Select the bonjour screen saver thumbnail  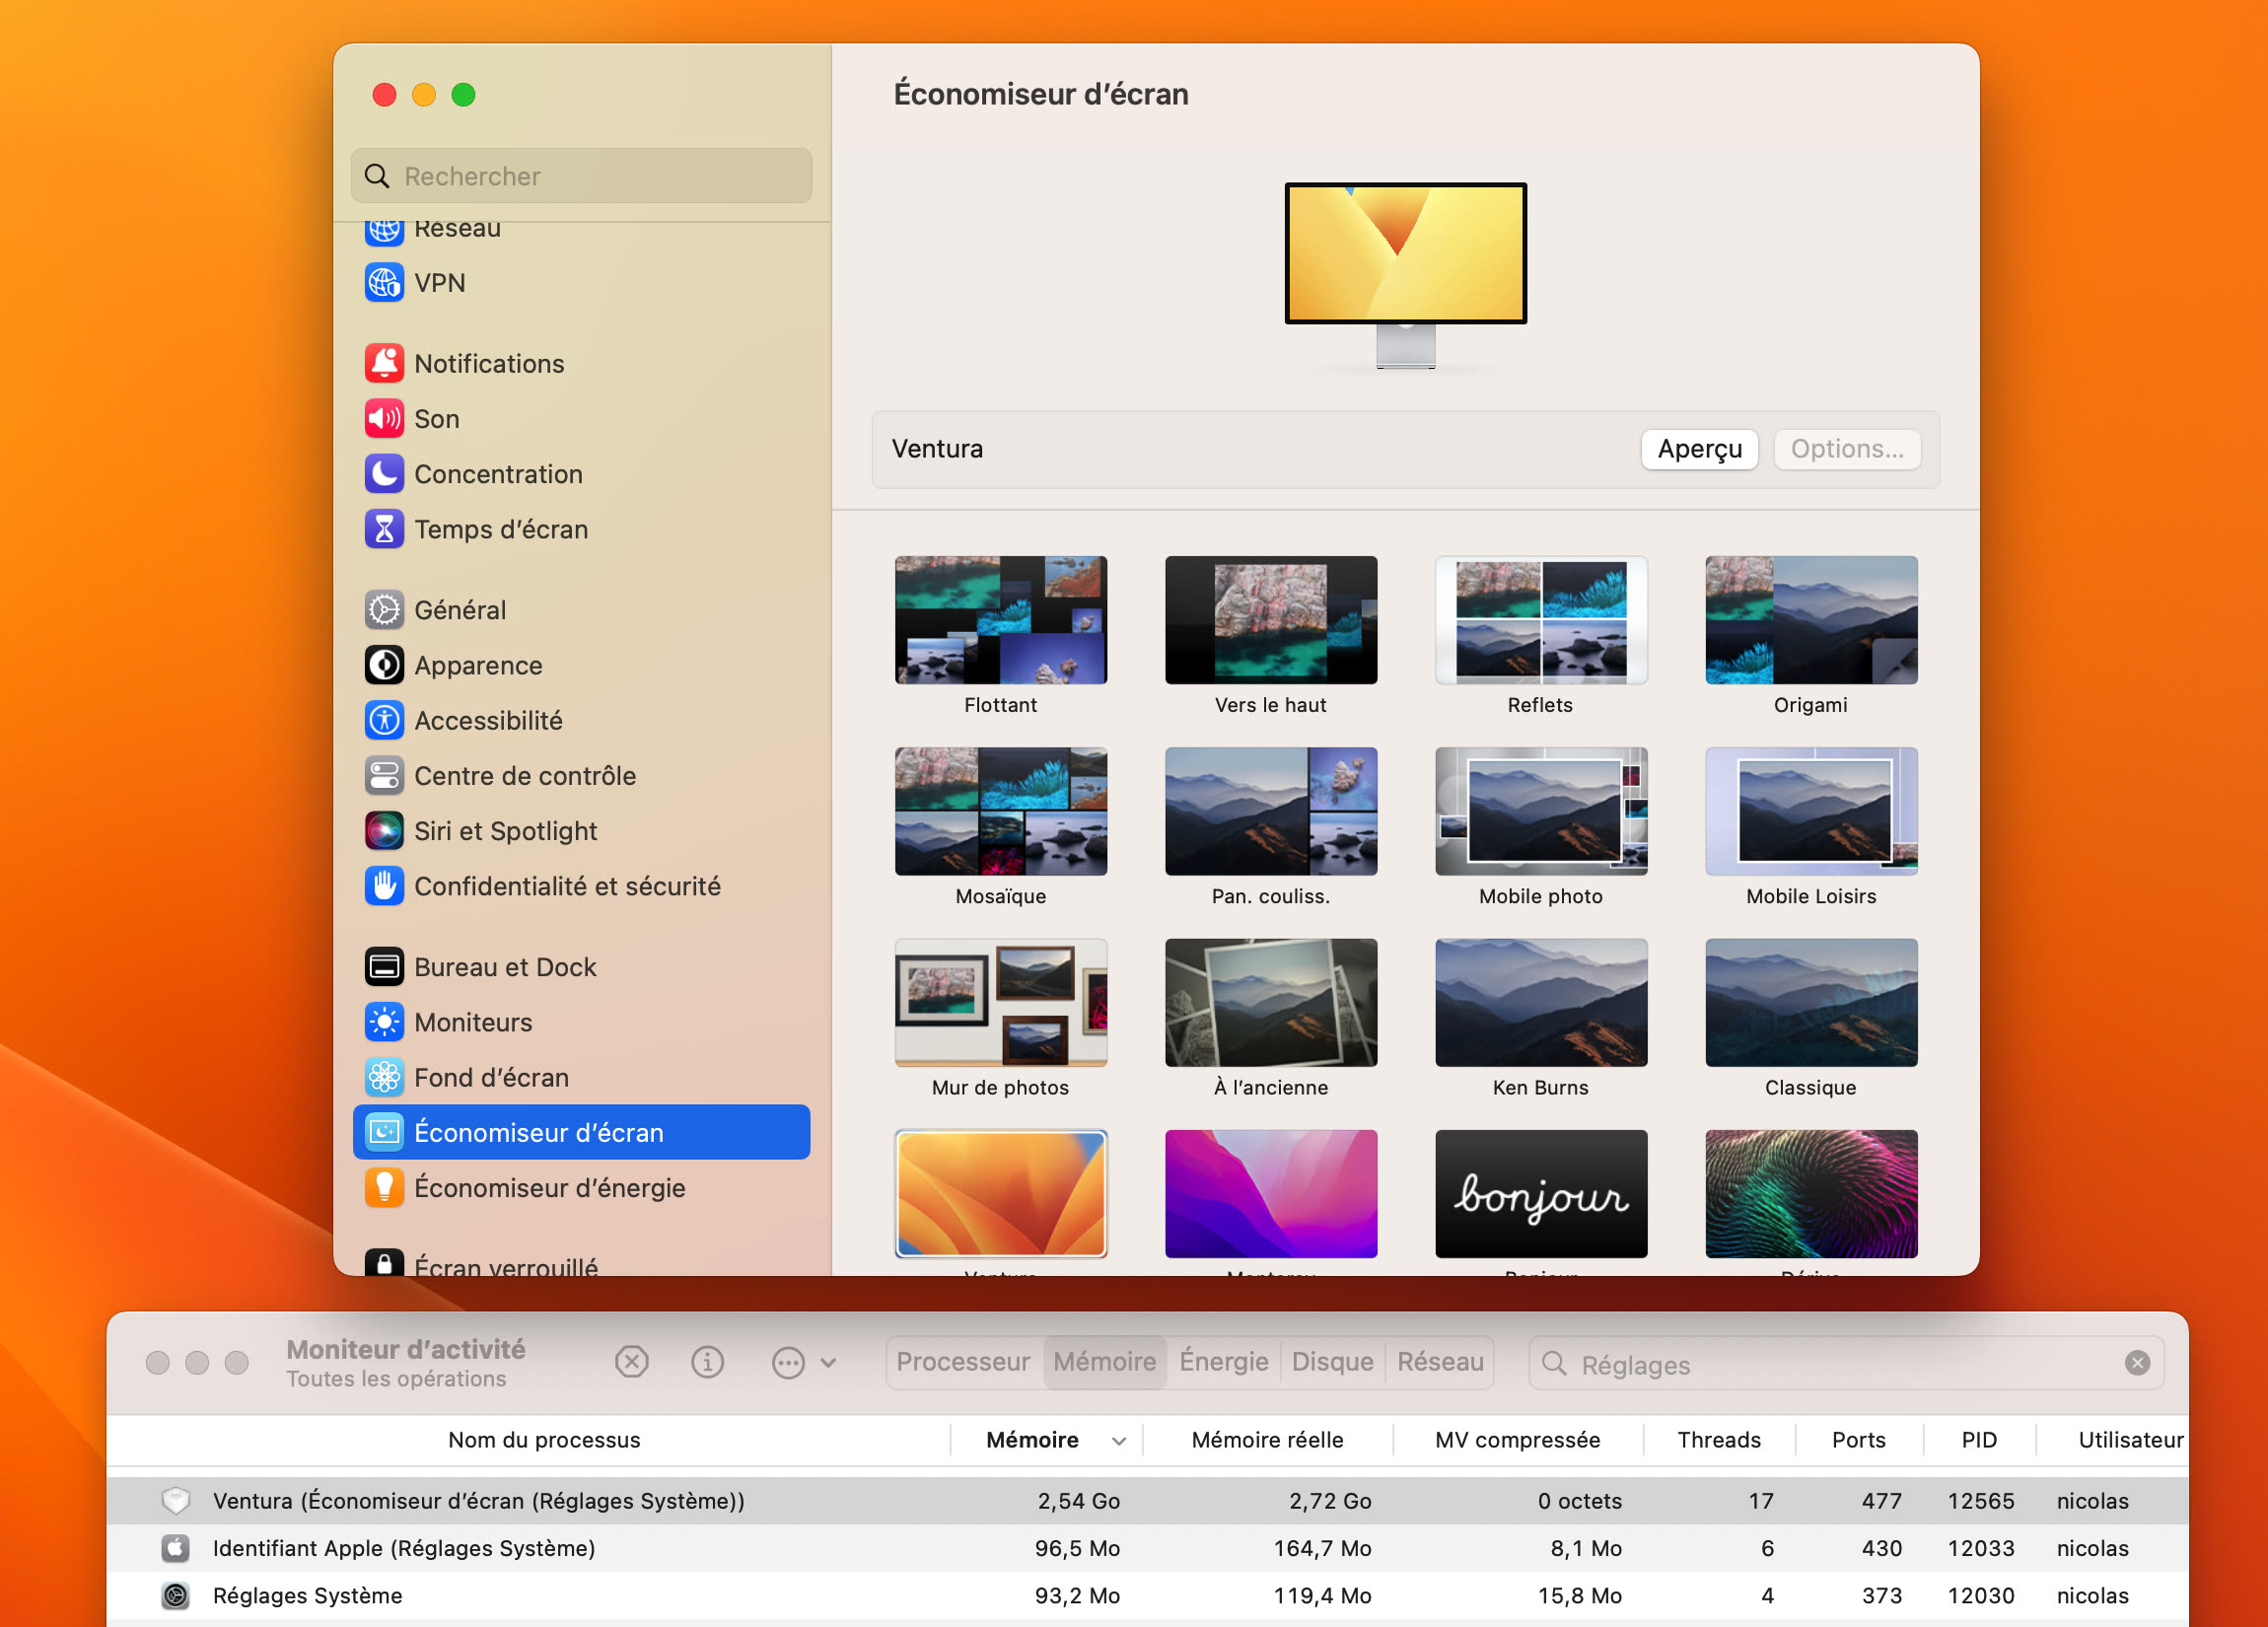tap(1540, 1193)
